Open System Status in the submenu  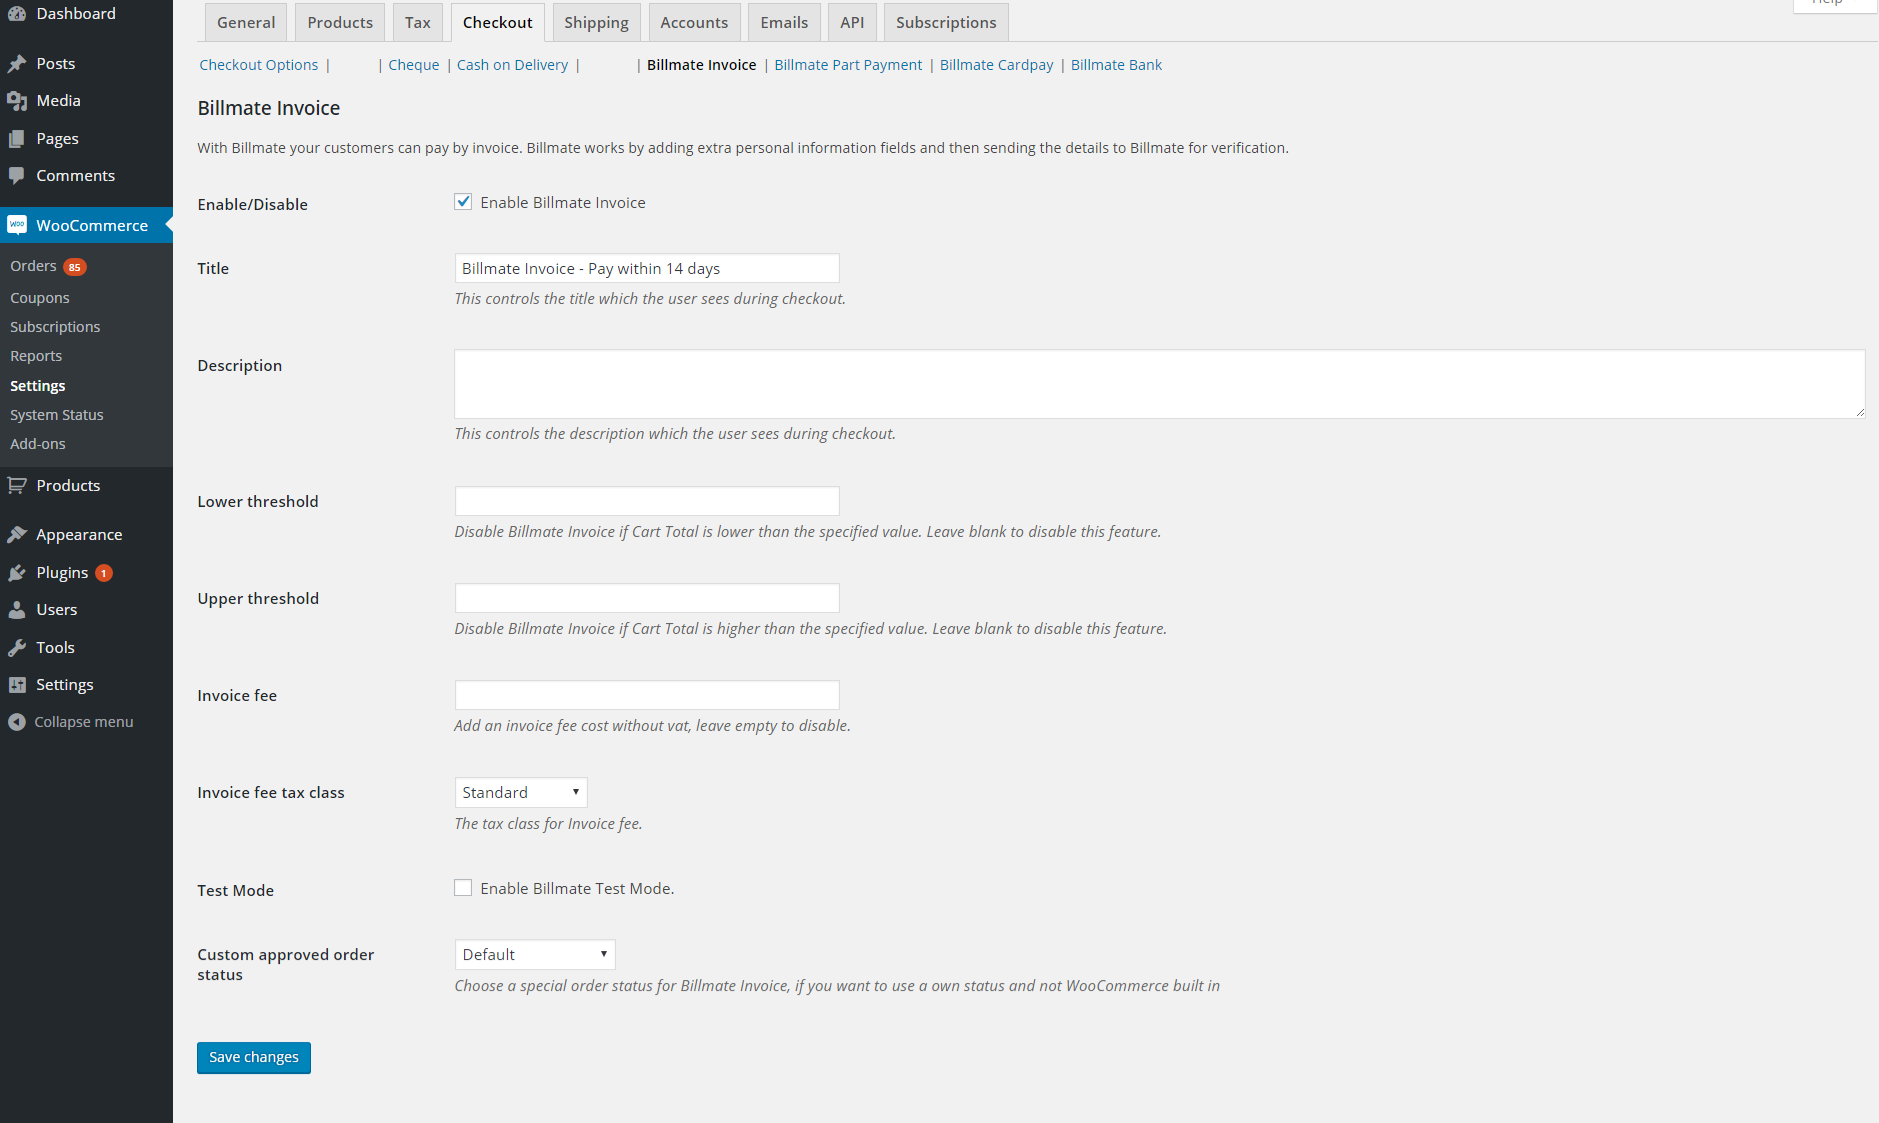[57, 415]
